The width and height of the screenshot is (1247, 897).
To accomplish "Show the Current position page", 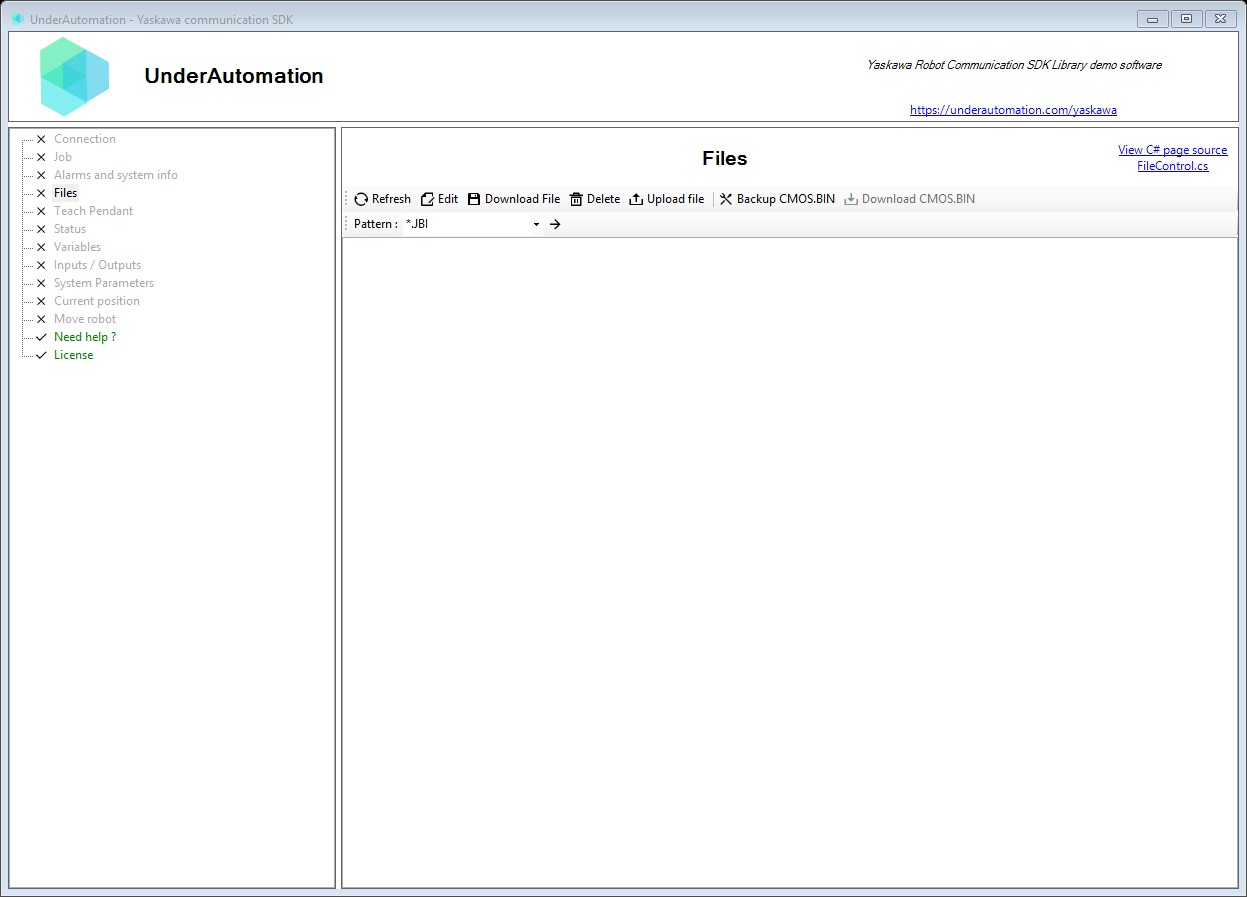I will click(x=97, y=301).
